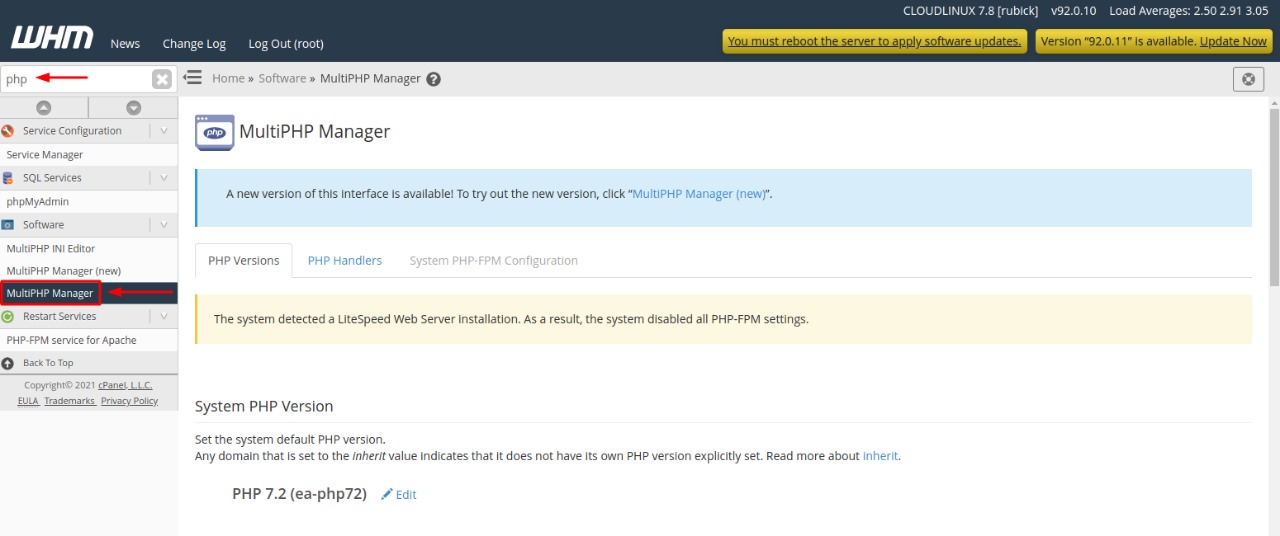Image resolution: width=1280 pixels, height=536 pixels.
Task: Go to Home breadcrumb
Action: pos(228,79)
